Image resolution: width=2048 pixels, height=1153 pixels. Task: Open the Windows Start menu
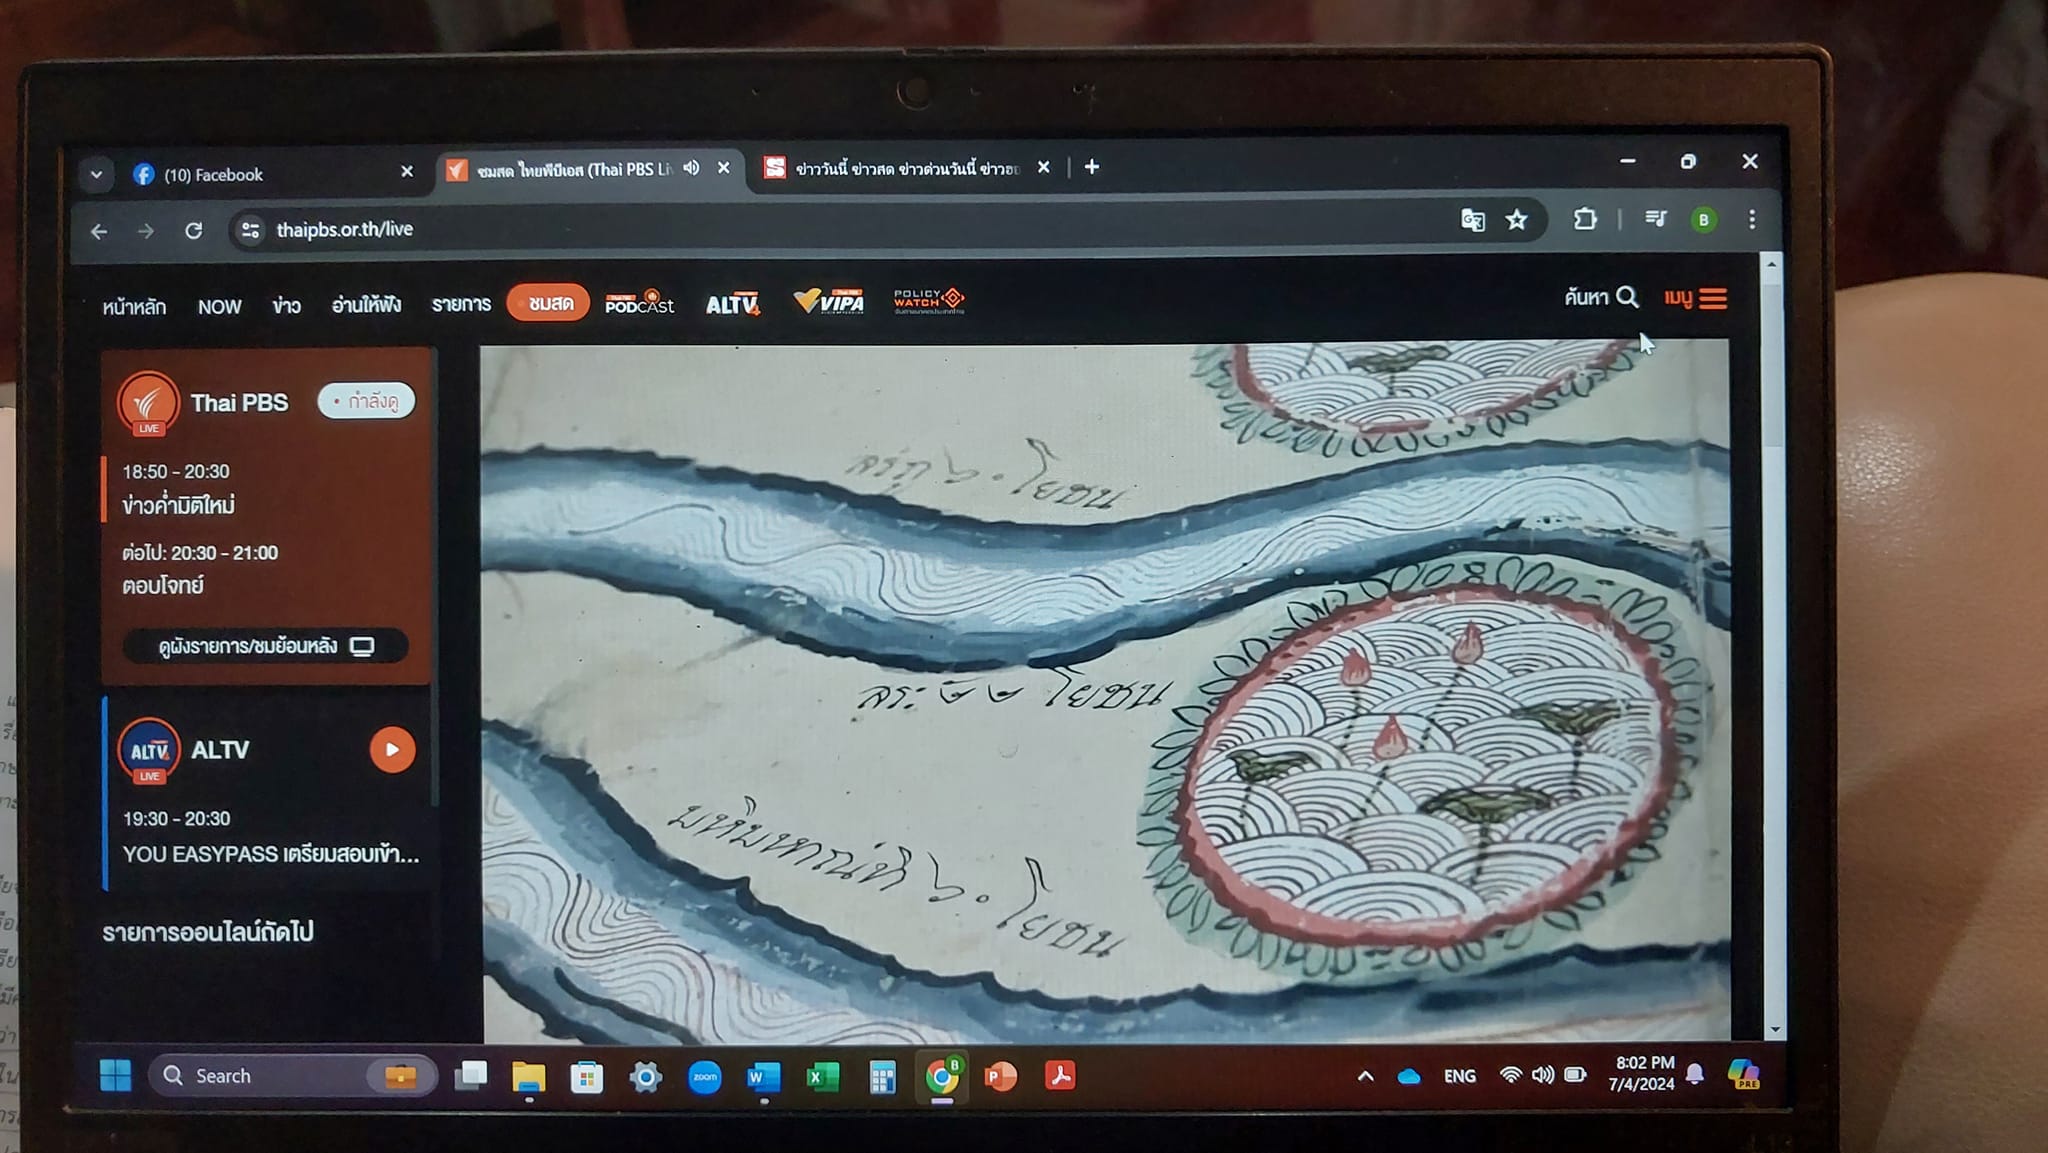pos(116,1076)
